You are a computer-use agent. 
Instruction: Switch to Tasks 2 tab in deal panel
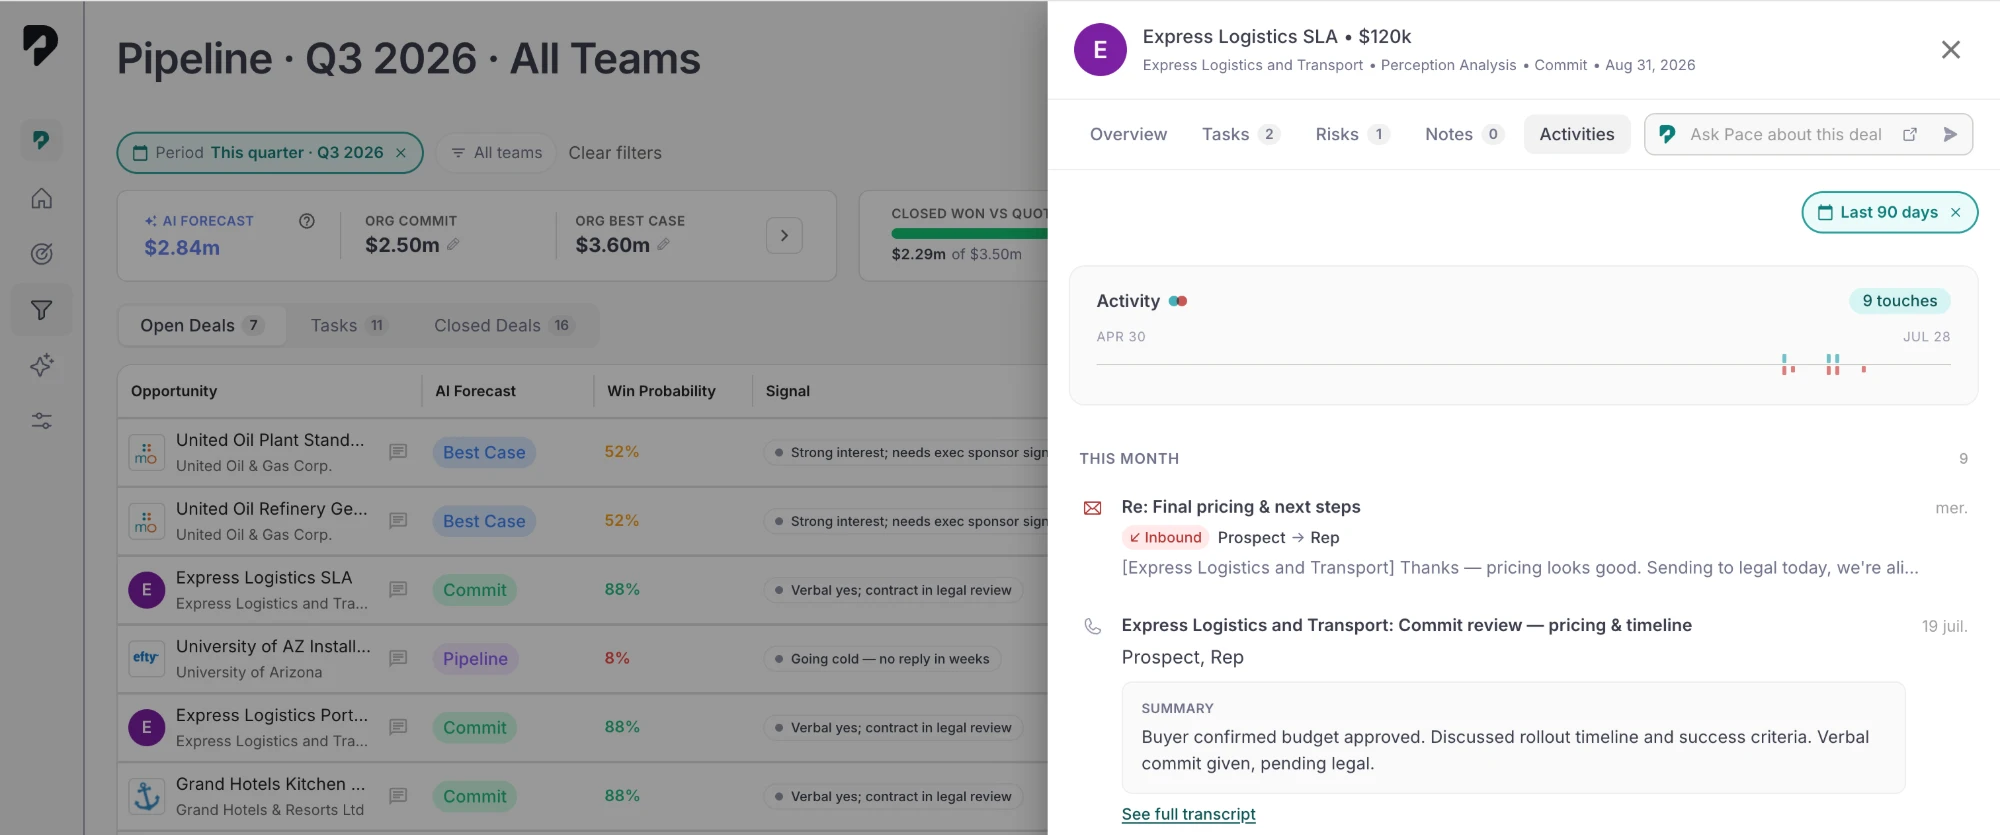click(1240, 135)
